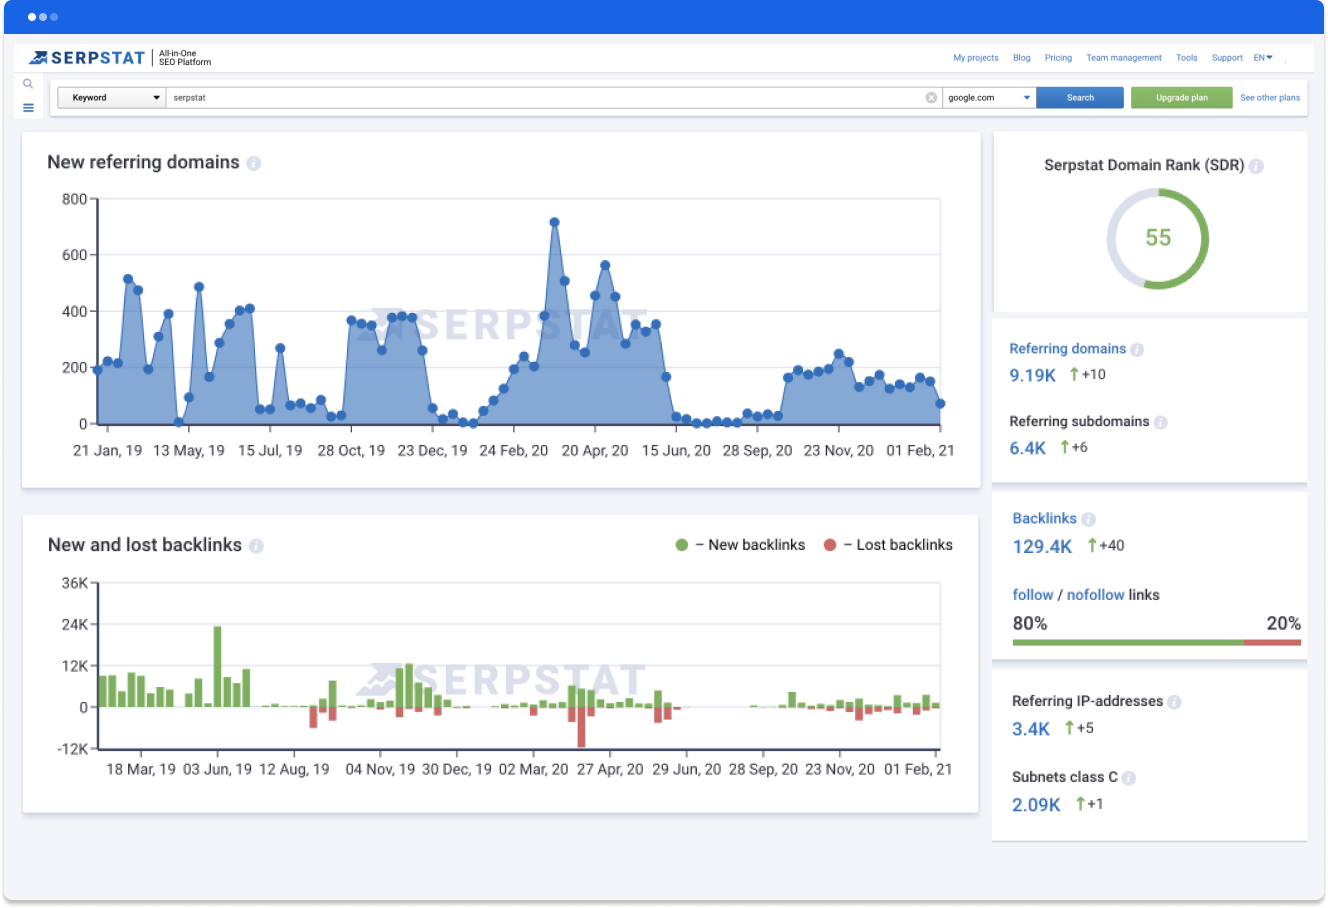Click info icon next to New and lost backlinks
This screenshot has height=908, width=1328.
click(x=256, y=546)
